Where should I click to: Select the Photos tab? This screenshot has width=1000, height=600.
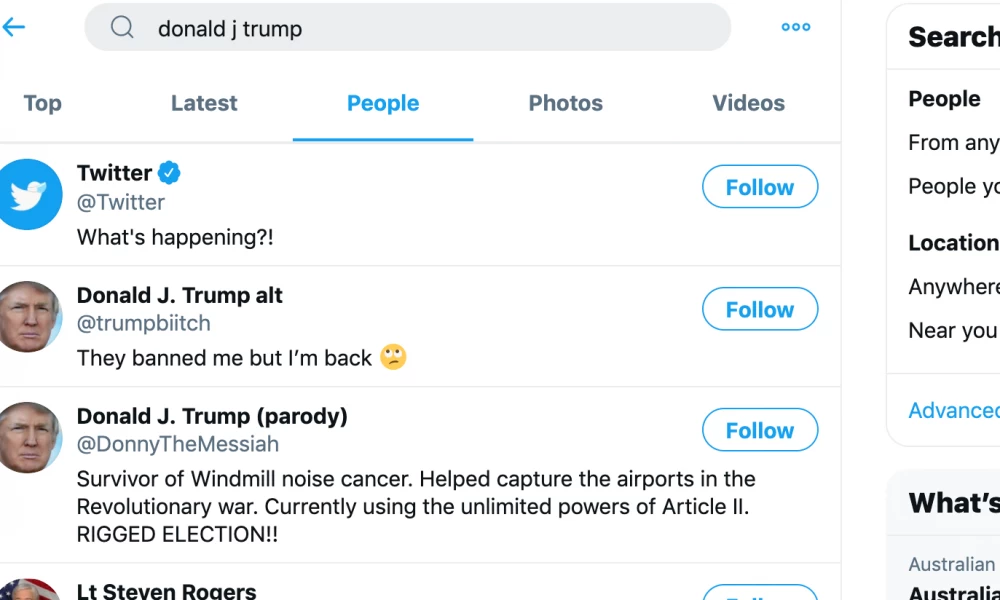click(x=566, y=103)
